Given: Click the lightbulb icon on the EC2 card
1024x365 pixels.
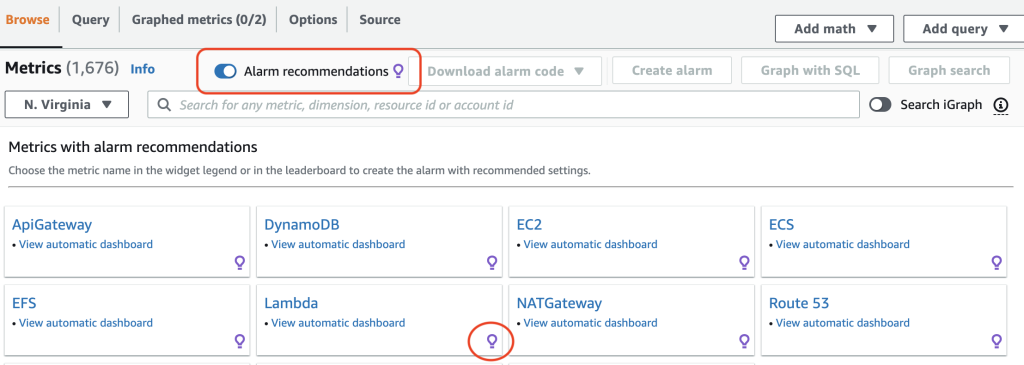Looking at the screenshot, I should pos(744,262).
